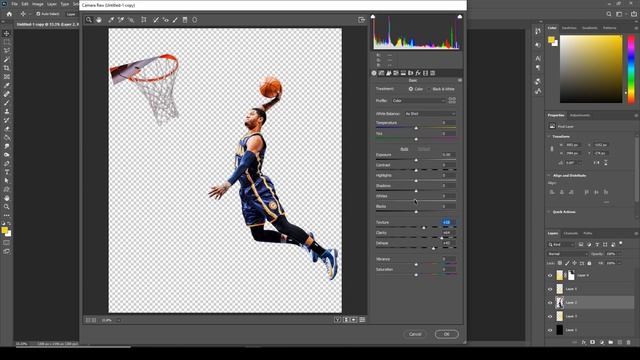Open the White Balance dropdown
The height and width of the screenshot is (360, 640).
tap(430, 114)
